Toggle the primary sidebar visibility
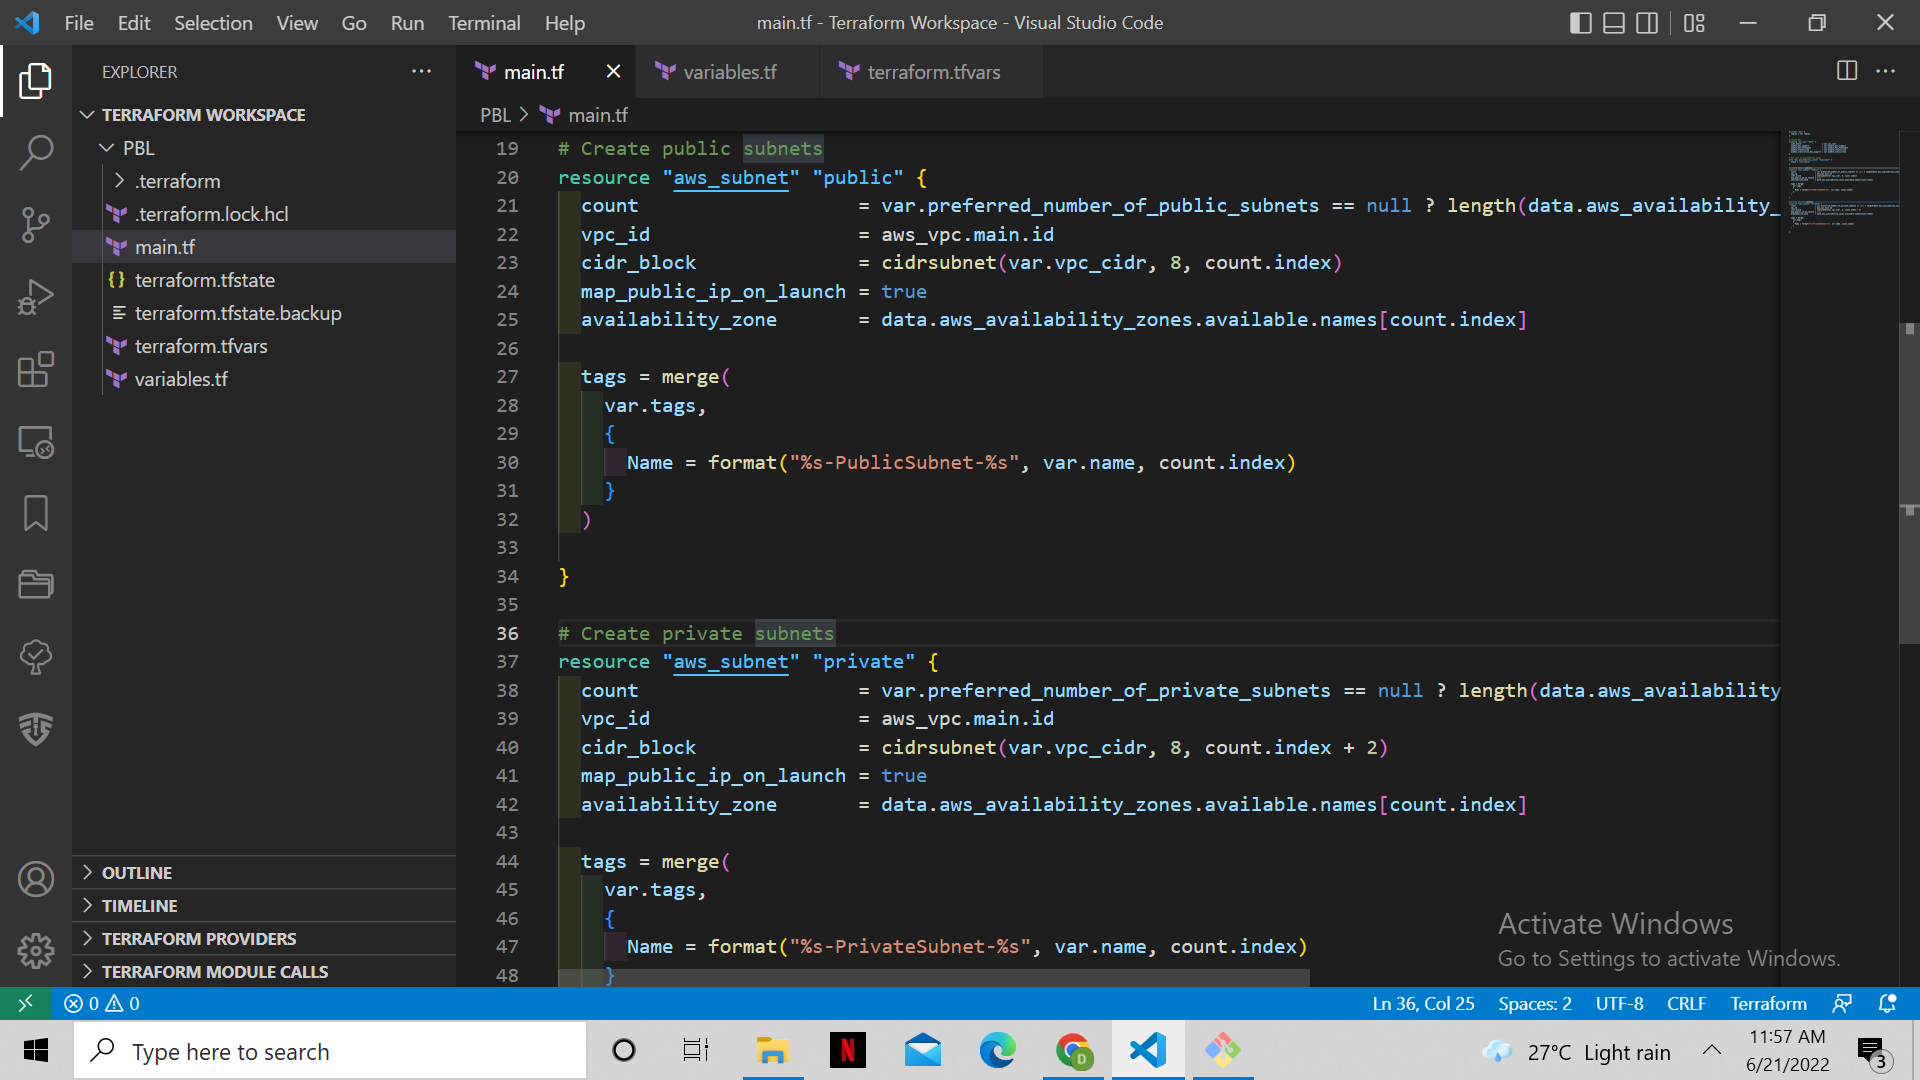The width and height of the screenshot is (1920, 1080). [x=1580, y=22]
